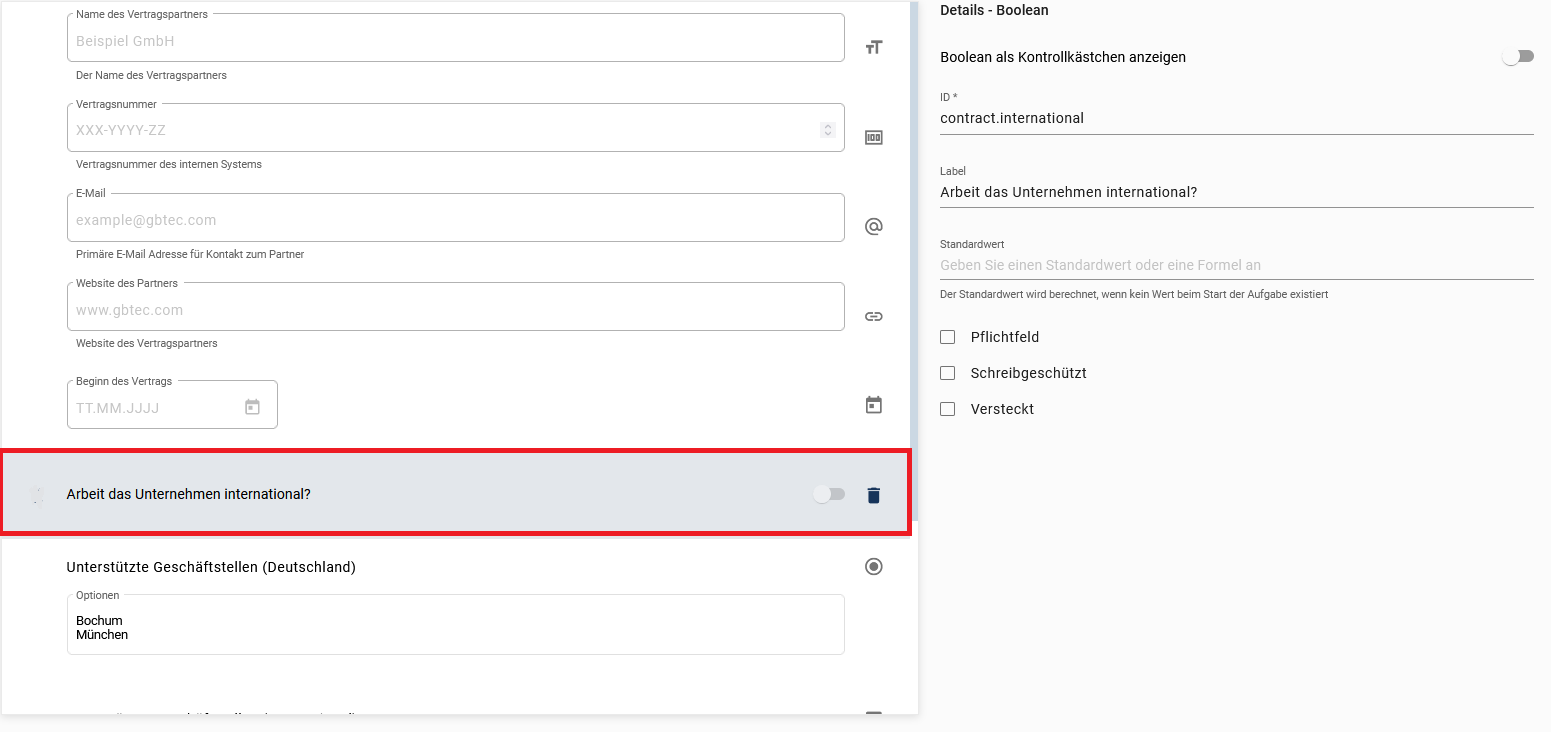Click the E-Mail input field
The width and height of the screenshot is (1551, 732).
point(455,220)
